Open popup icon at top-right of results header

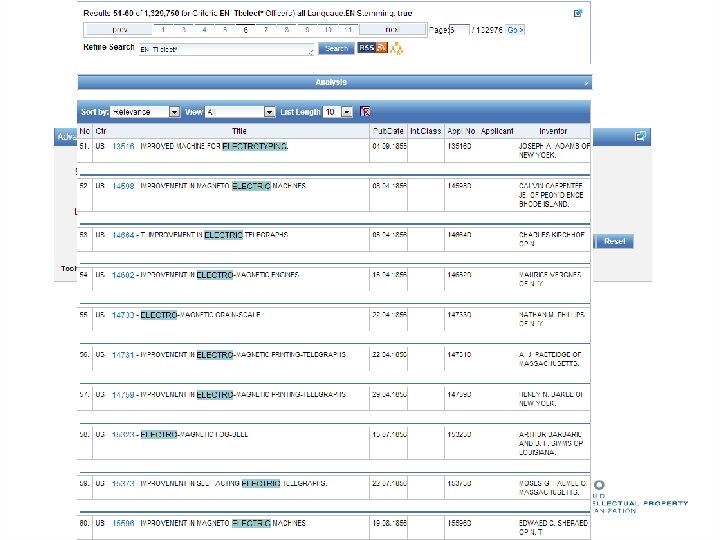tap(578, 13)
